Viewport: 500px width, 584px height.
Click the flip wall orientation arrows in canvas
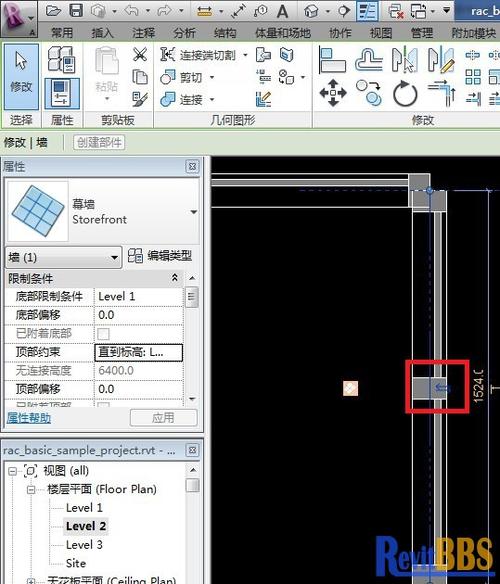pos(443,388)
